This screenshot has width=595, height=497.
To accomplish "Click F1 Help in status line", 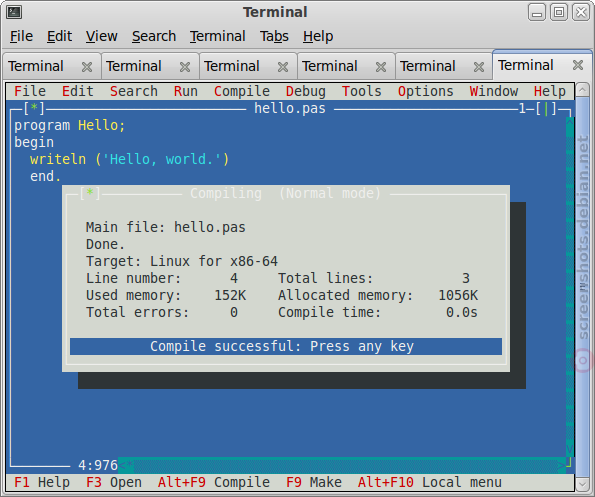I will coord(42,482).
